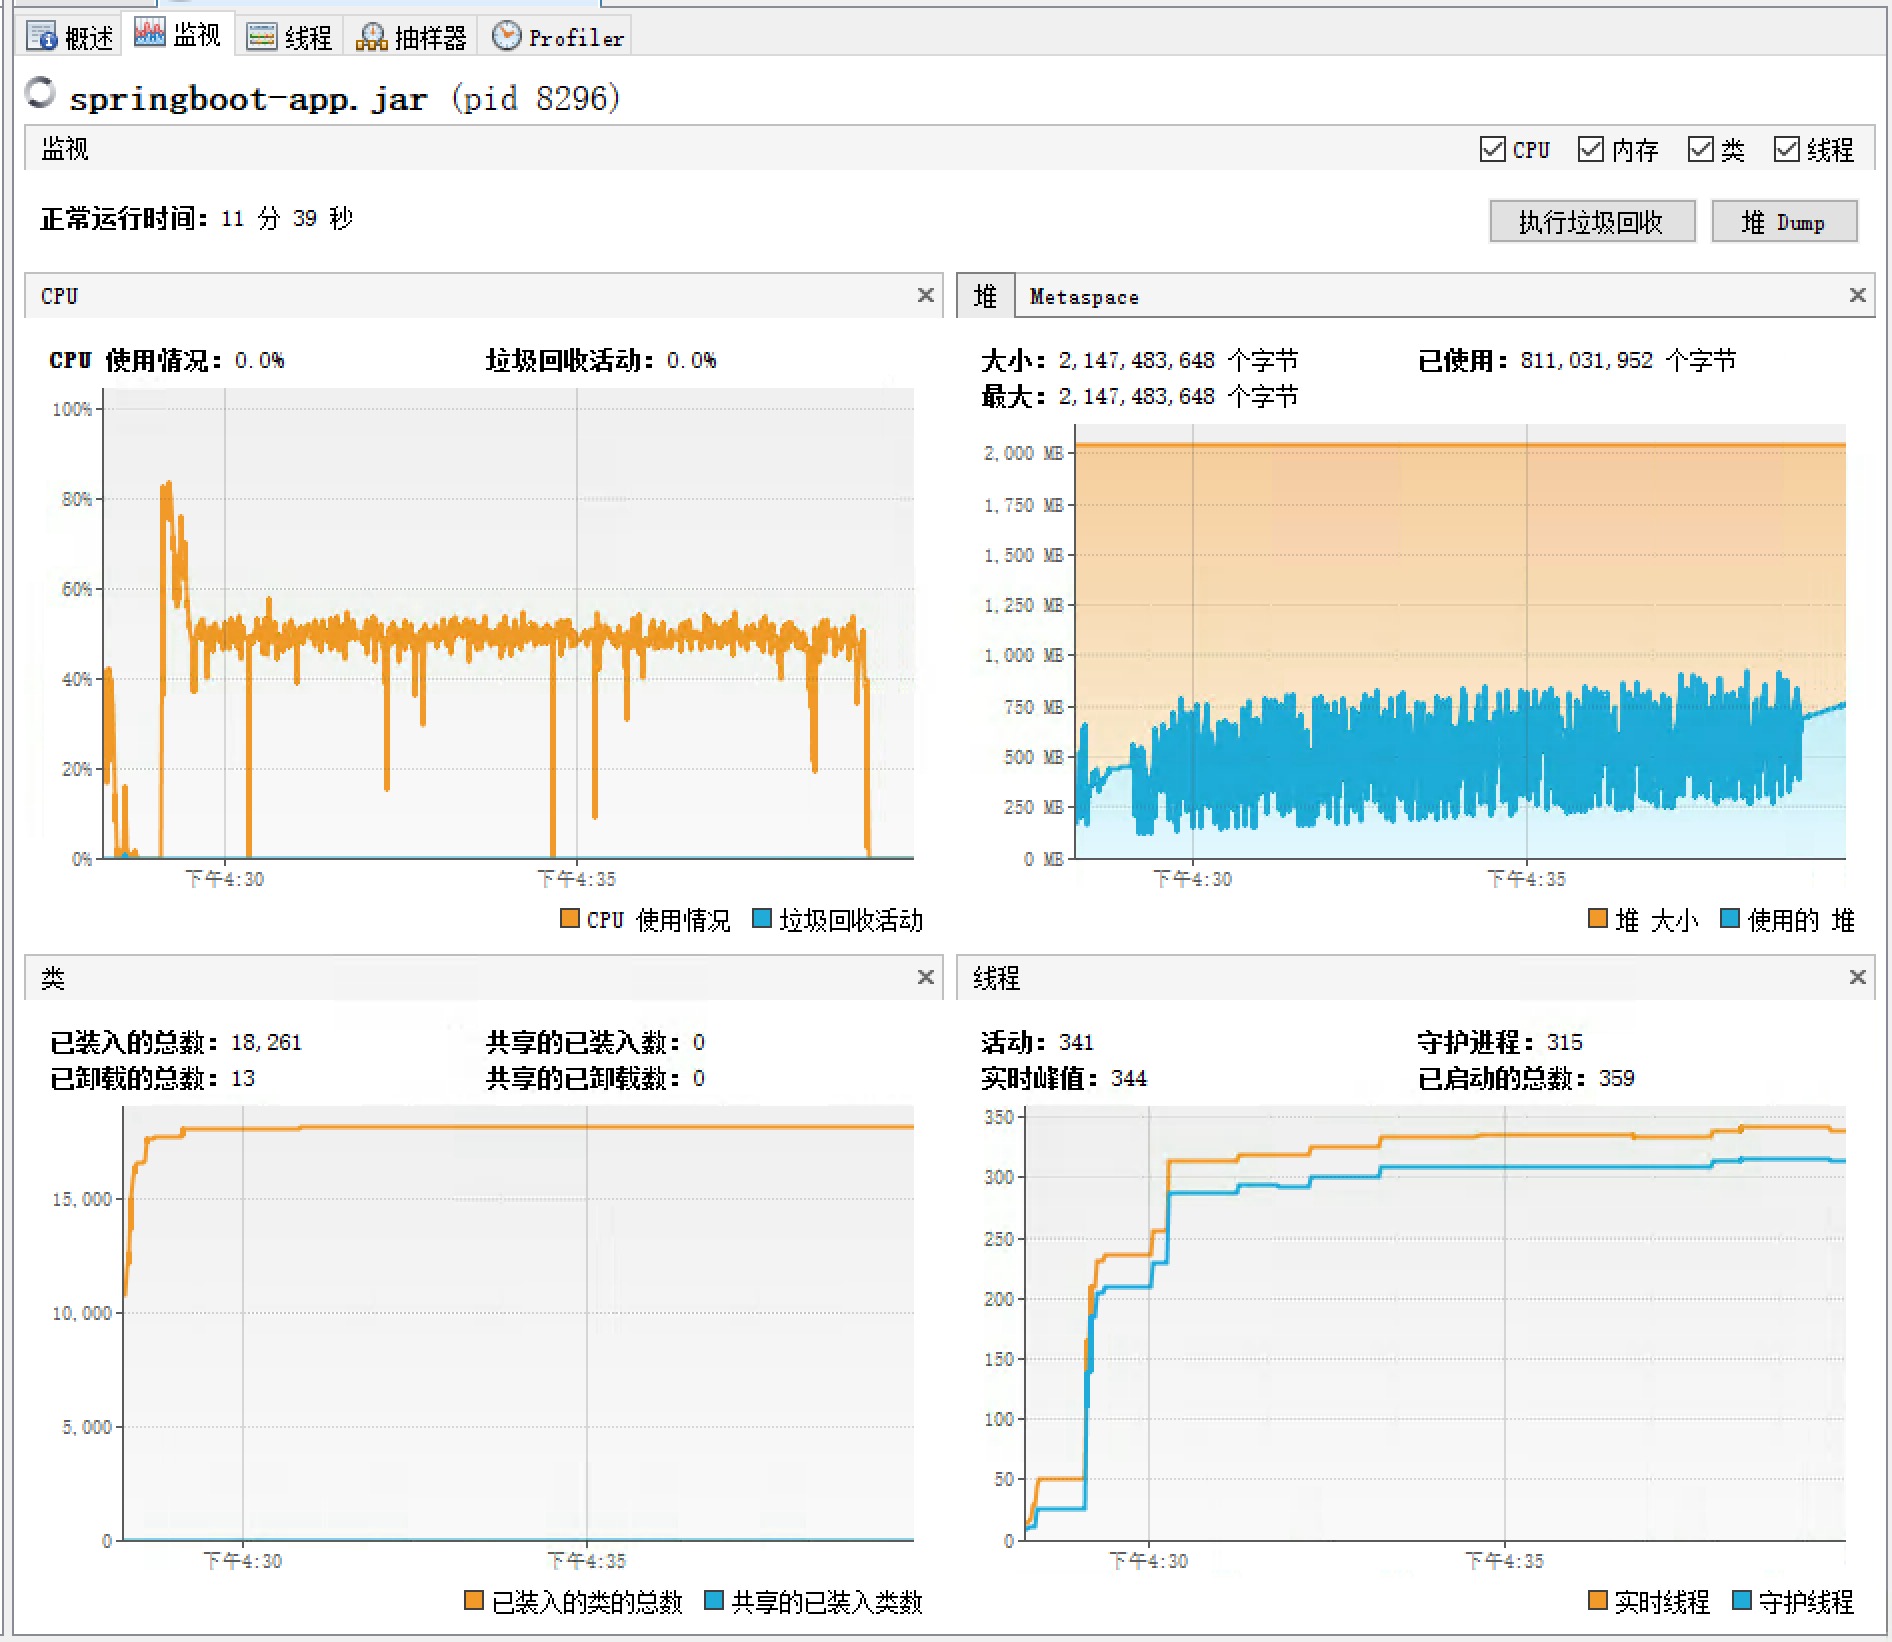Click the springboot-app.jar (pid 8296) title

pos(345,98)
